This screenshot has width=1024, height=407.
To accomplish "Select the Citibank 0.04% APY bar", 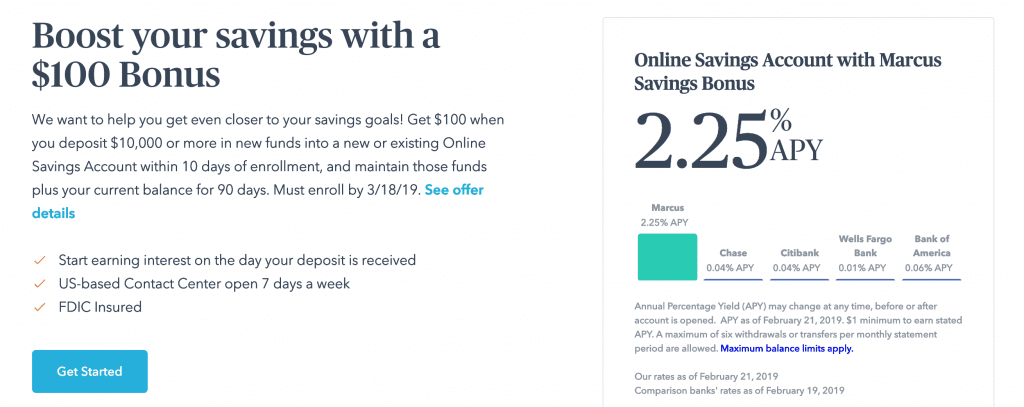I will 799,279.
